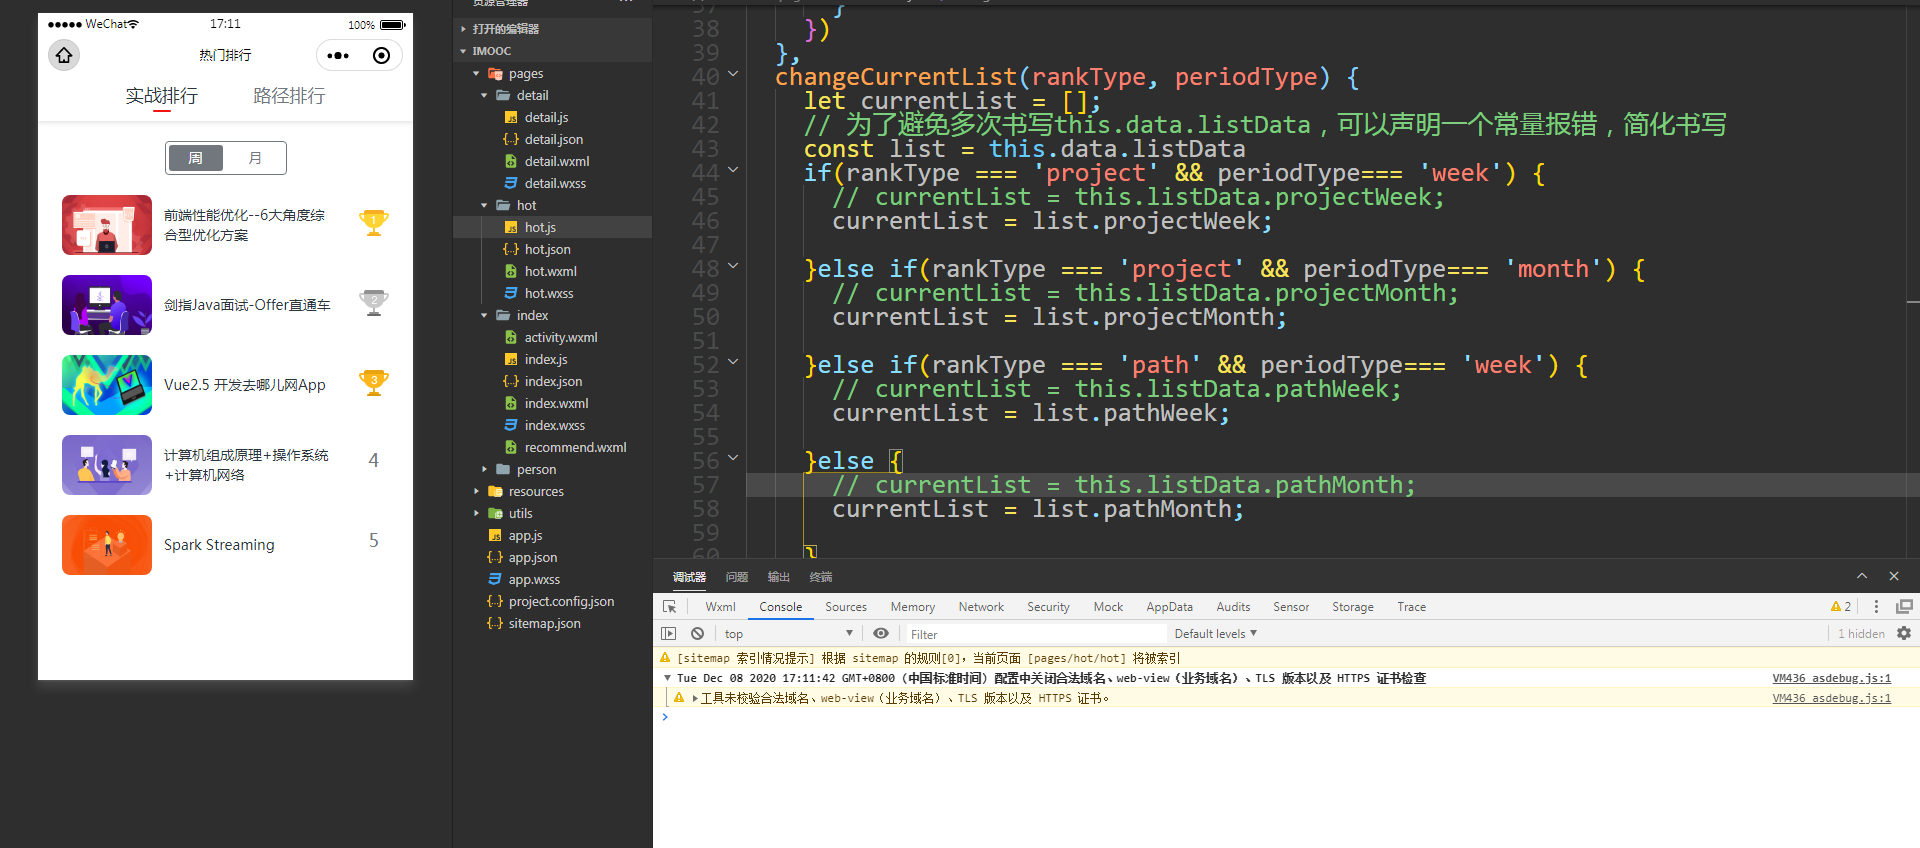
Task: Open the mini program three-dots menu
Action: click(338, 56)
